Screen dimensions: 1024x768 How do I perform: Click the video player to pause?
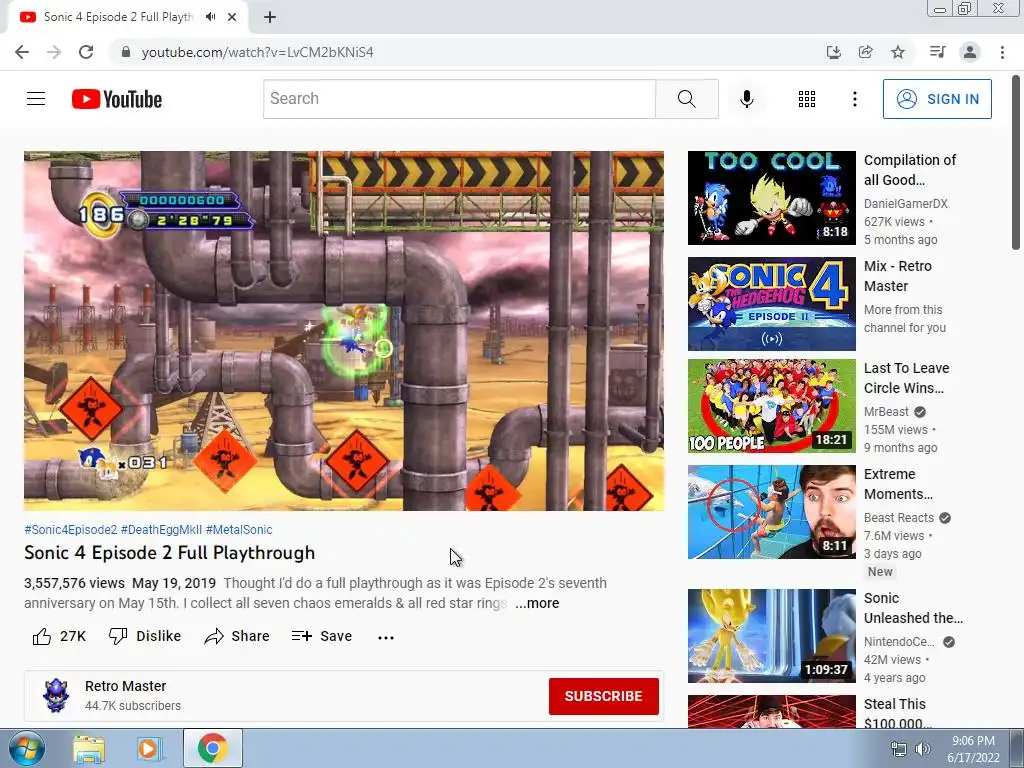pyautogui.click(x=344, y=331)
